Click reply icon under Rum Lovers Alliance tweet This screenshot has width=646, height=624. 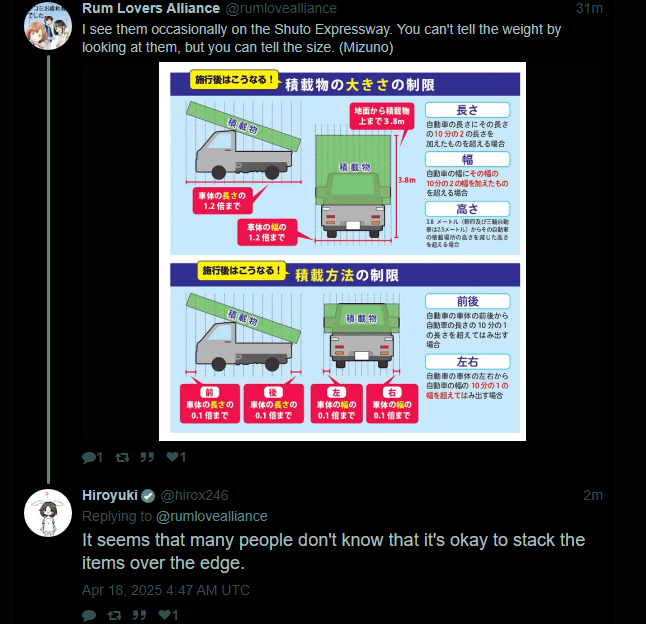(89, 457)
